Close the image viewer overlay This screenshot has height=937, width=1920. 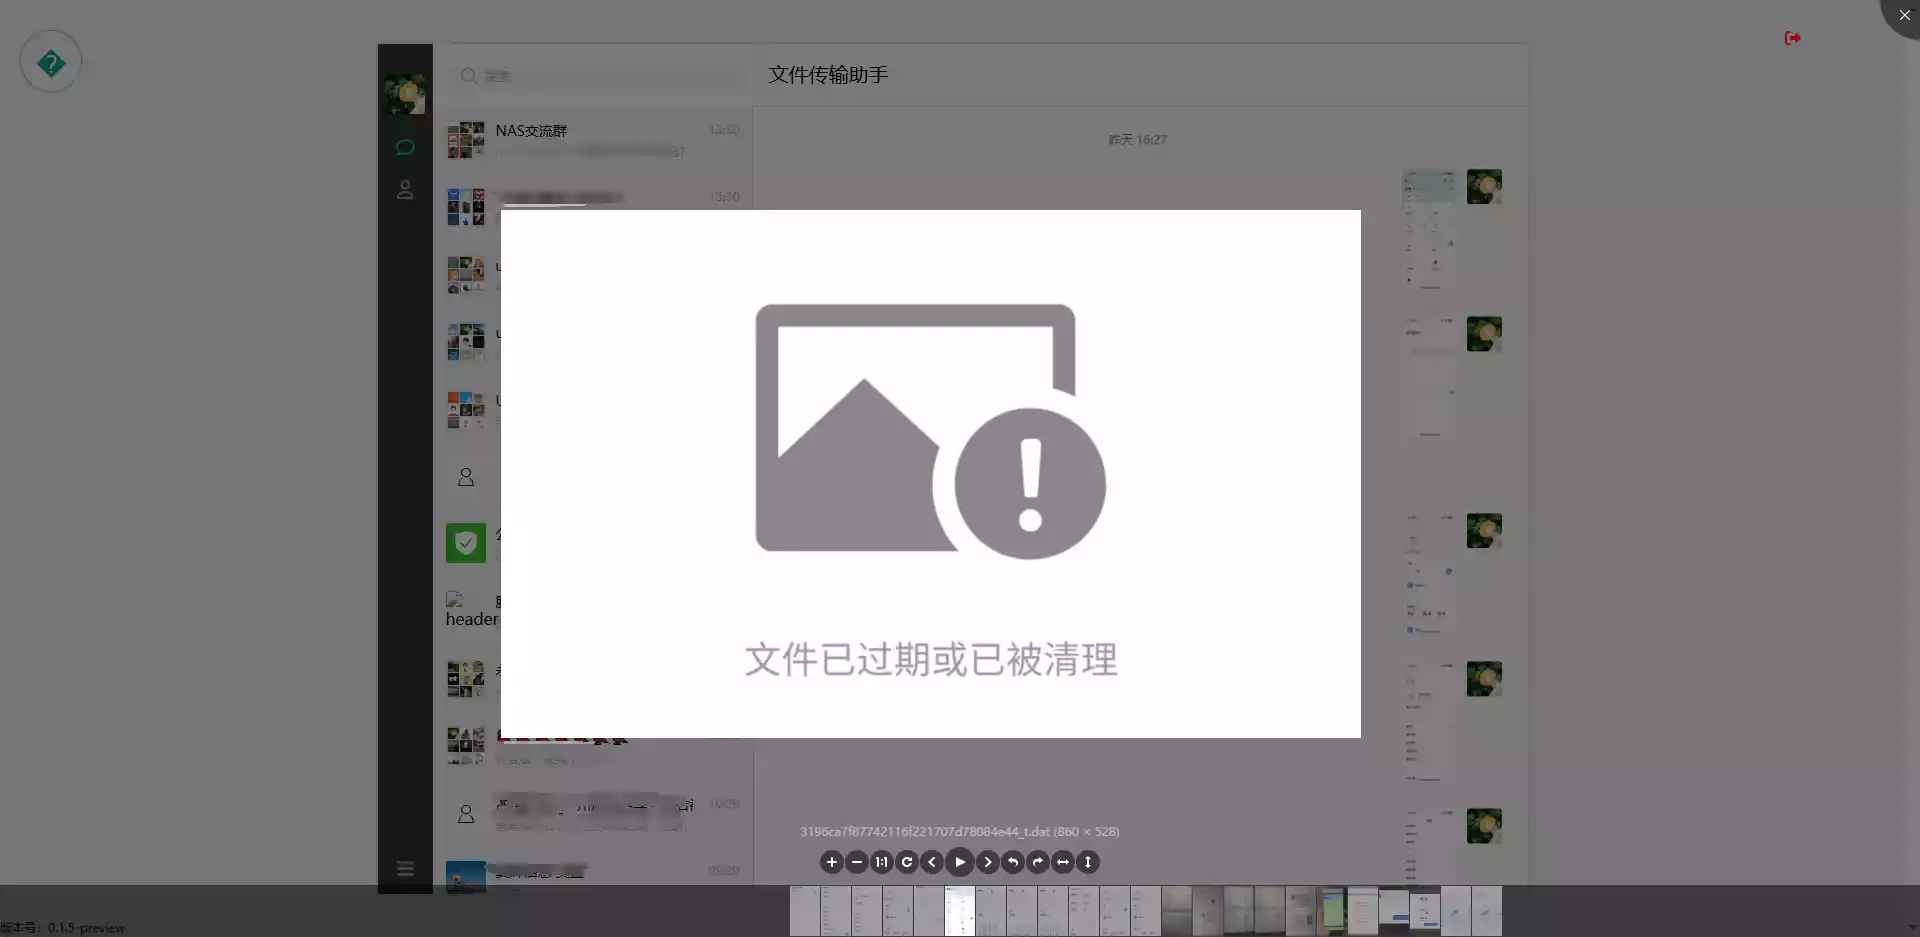tap(1904, 15)
